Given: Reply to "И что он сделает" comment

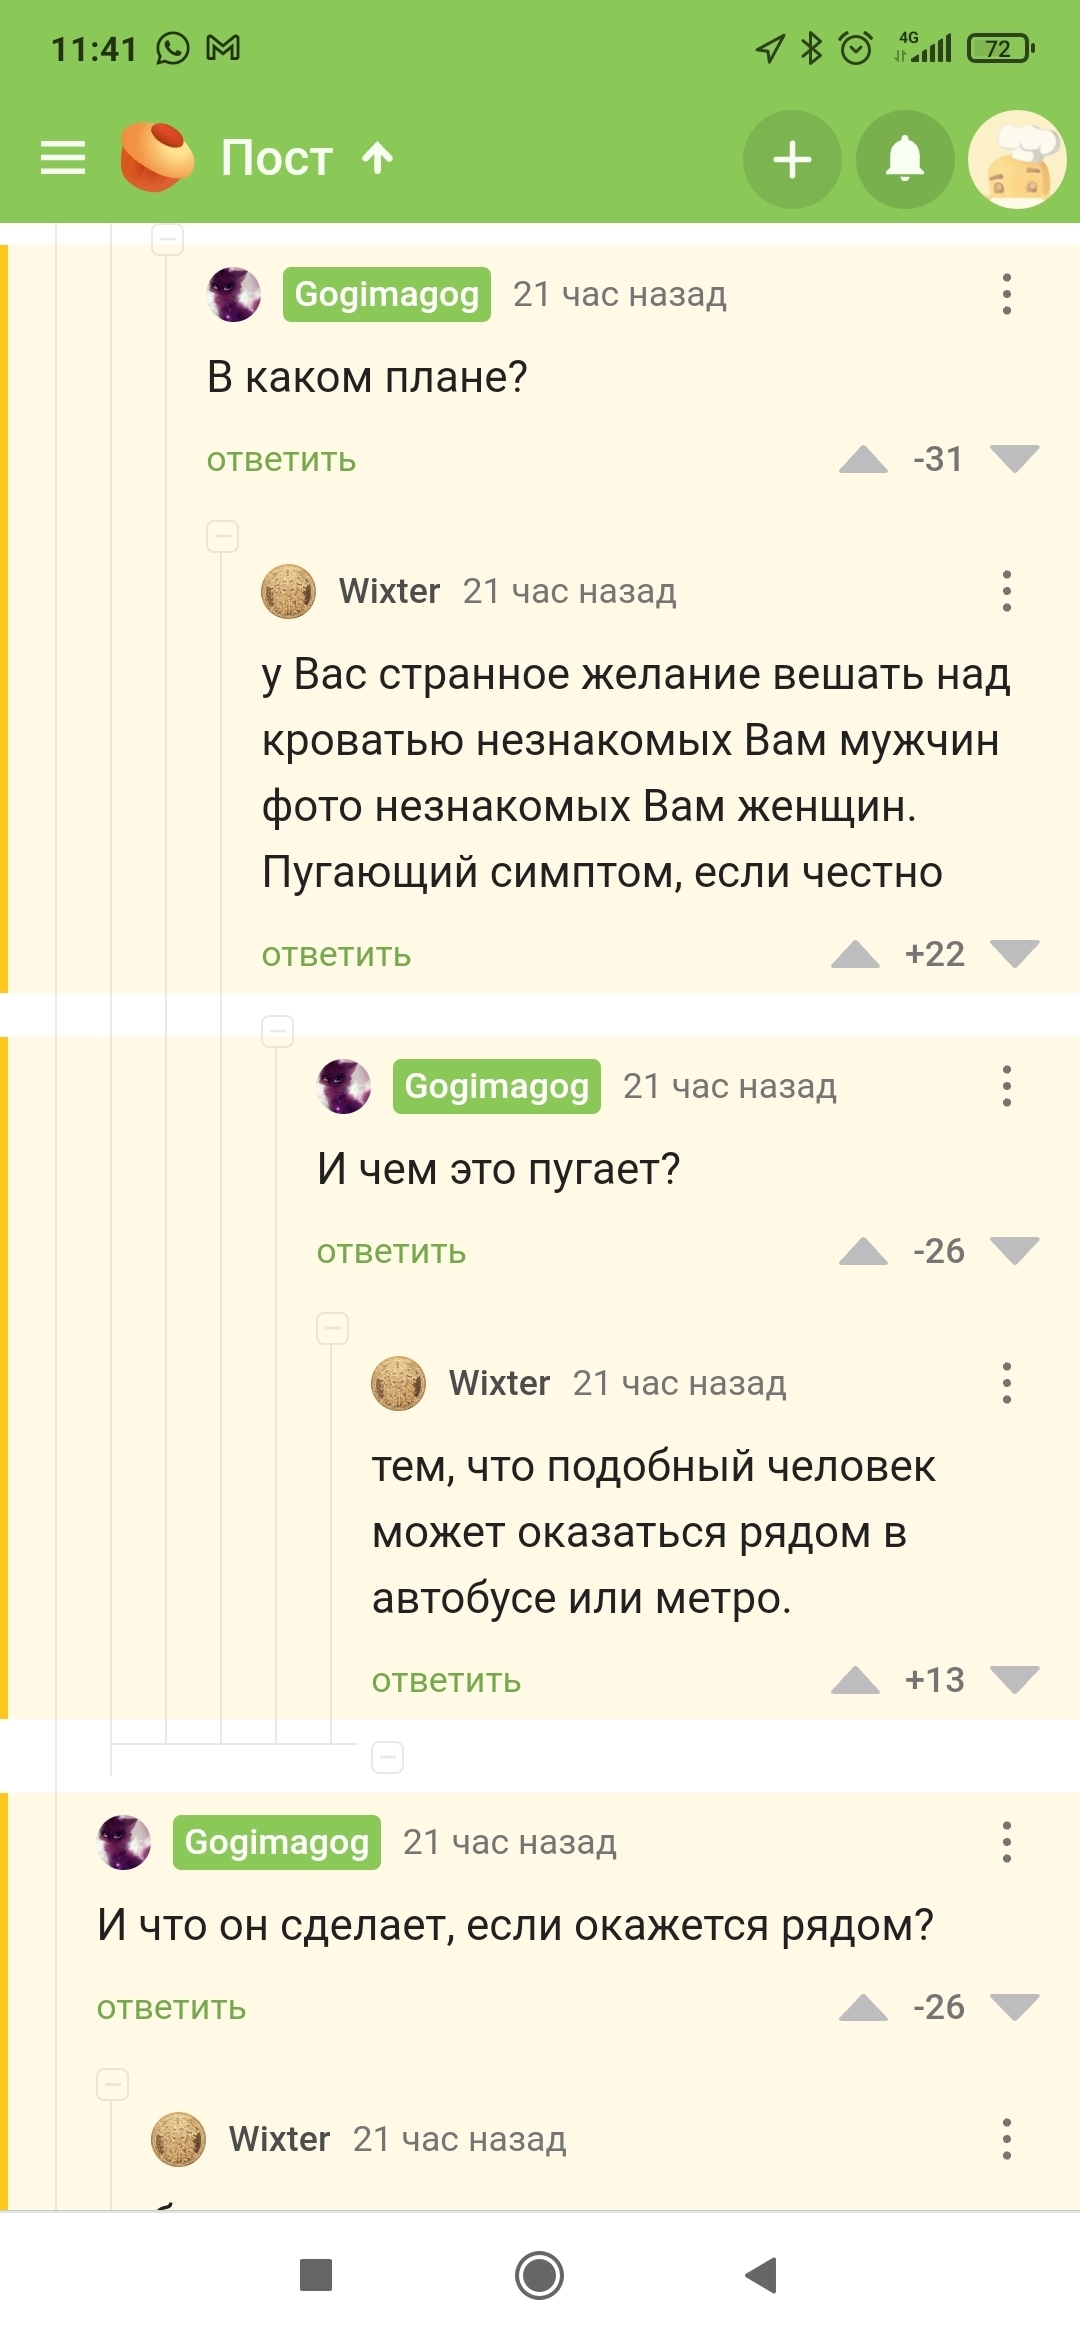Looking at the screenshot, I should 171,2007.
